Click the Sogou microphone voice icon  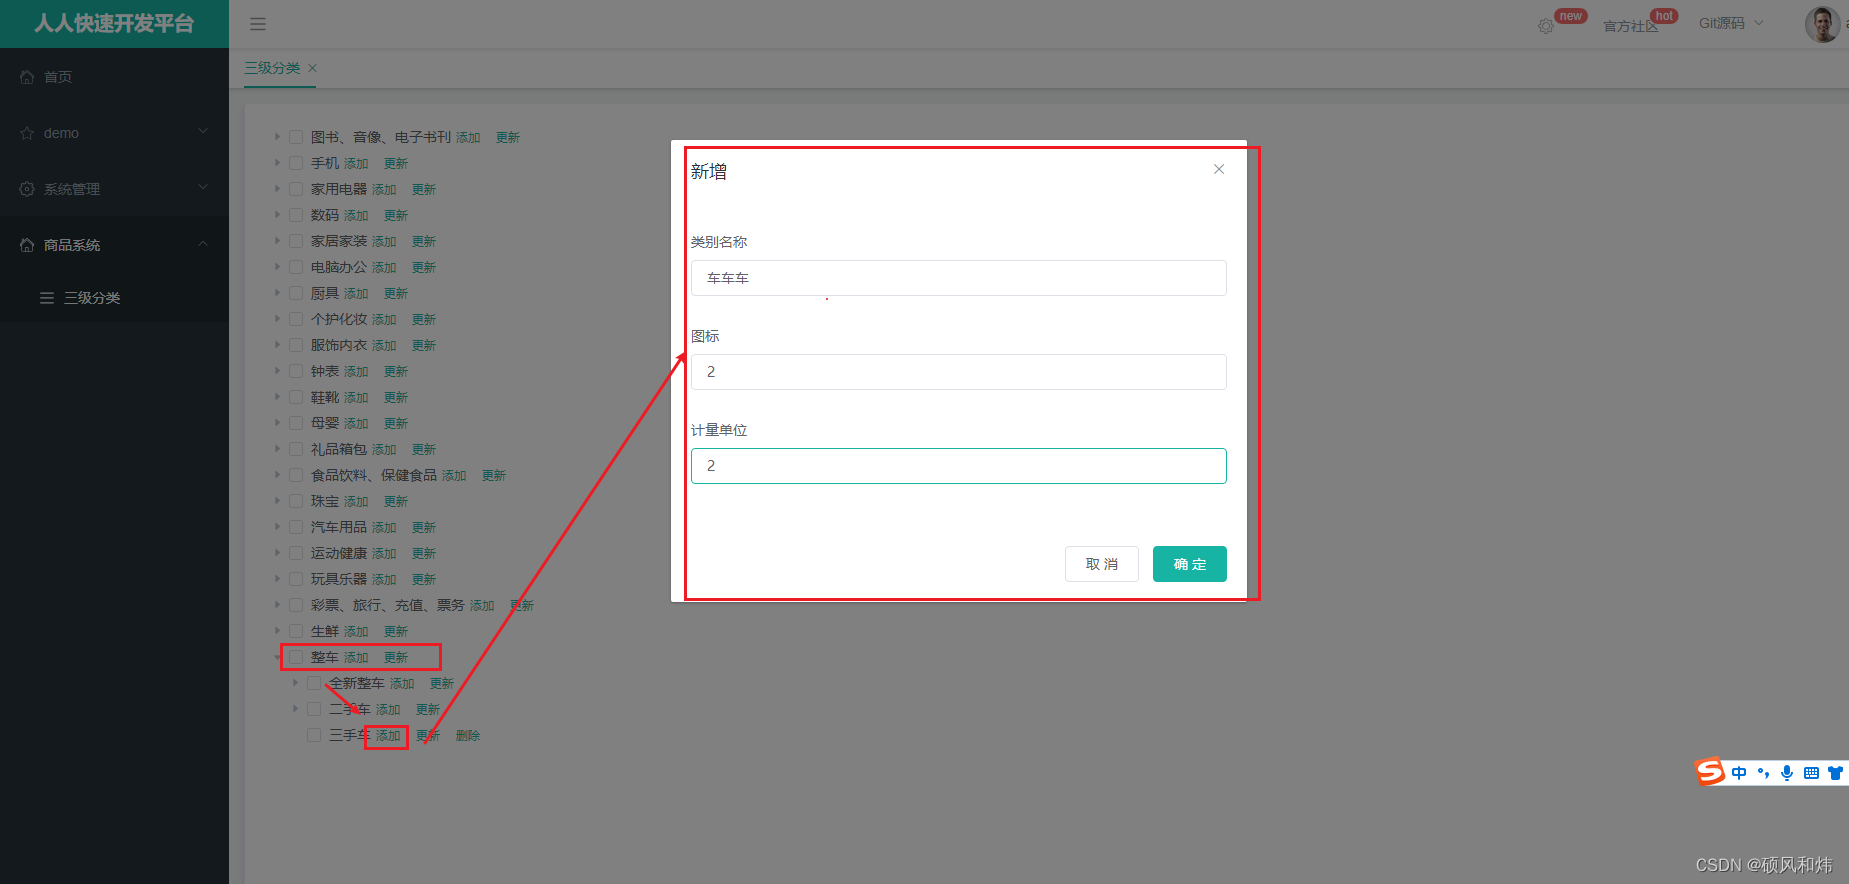1787,773
